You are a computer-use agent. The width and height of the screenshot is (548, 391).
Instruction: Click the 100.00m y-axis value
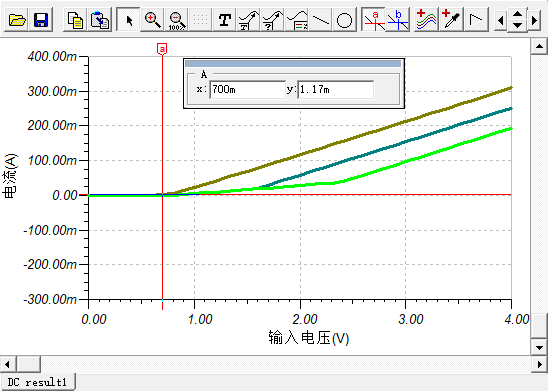point(52,160)
